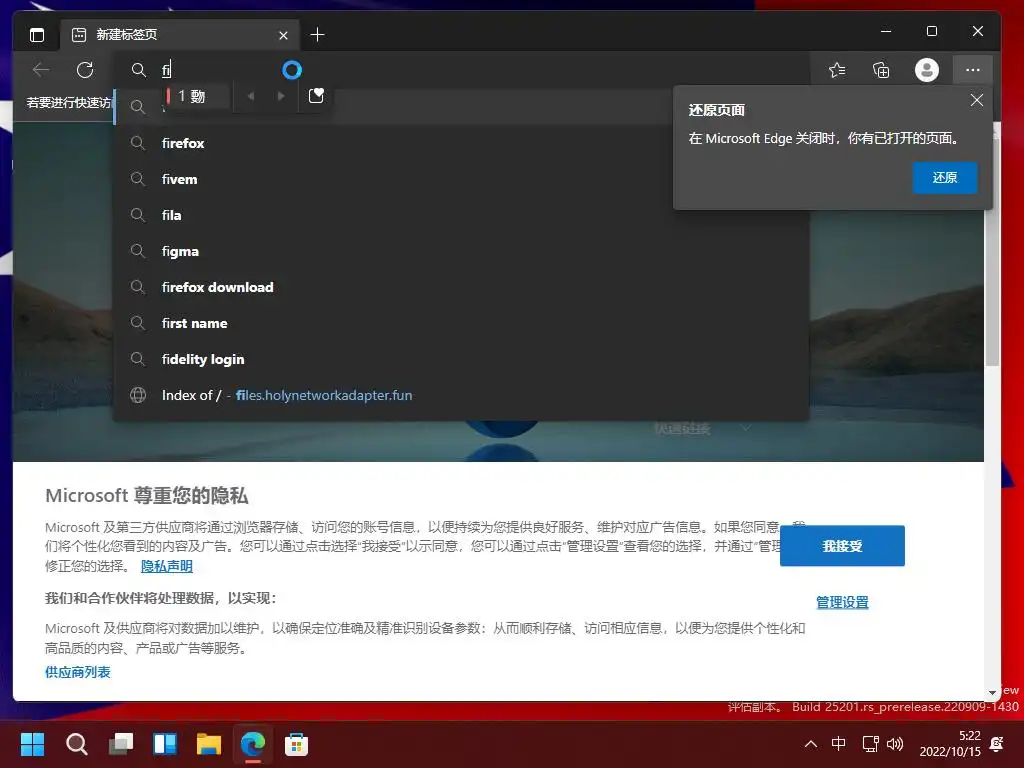Open Settings and more menu
1024x768 pixels.
tap(972, 70)
